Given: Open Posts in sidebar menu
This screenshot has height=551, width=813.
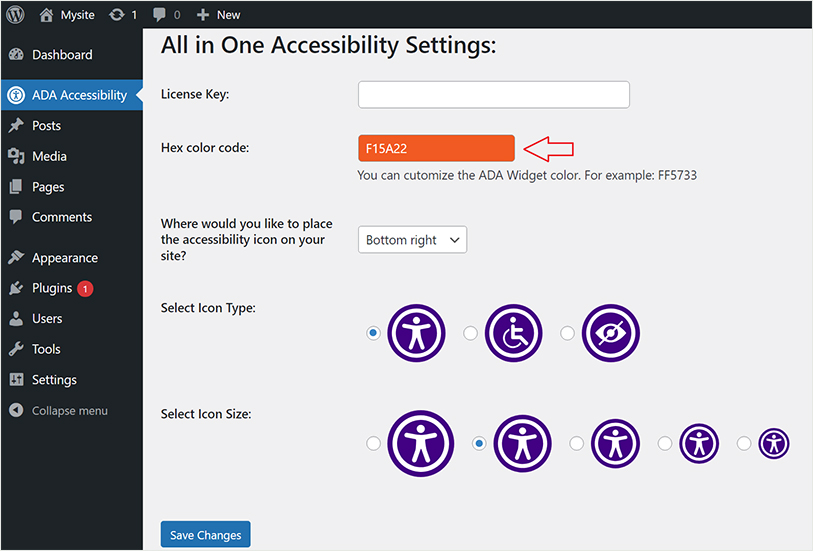Looking at the screenshot, I should (46, 125).
